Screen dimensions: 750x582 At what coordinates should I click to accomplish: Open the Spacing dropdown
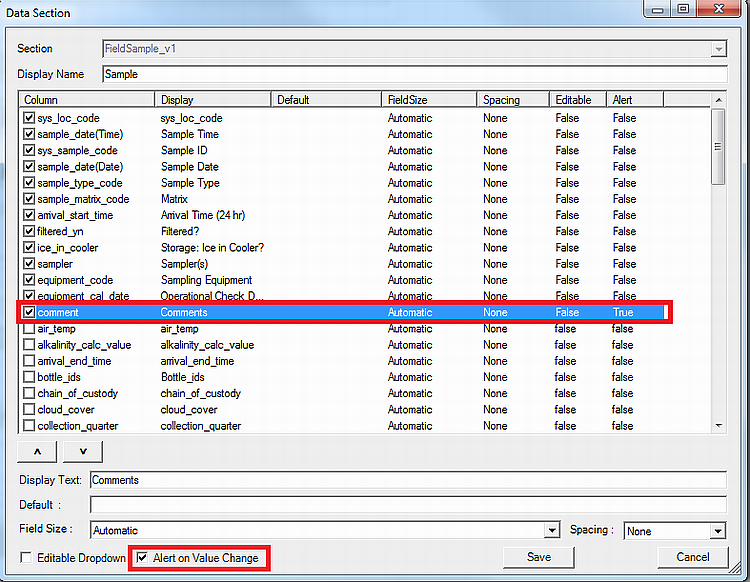(x=717, y=531)
